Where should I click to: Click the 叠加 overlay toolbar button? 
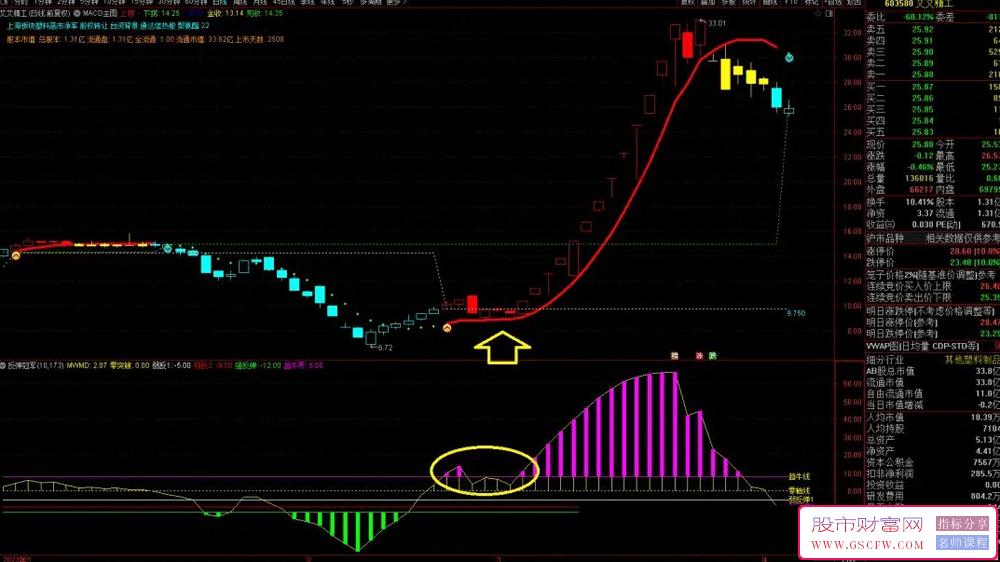click(708, 3)
